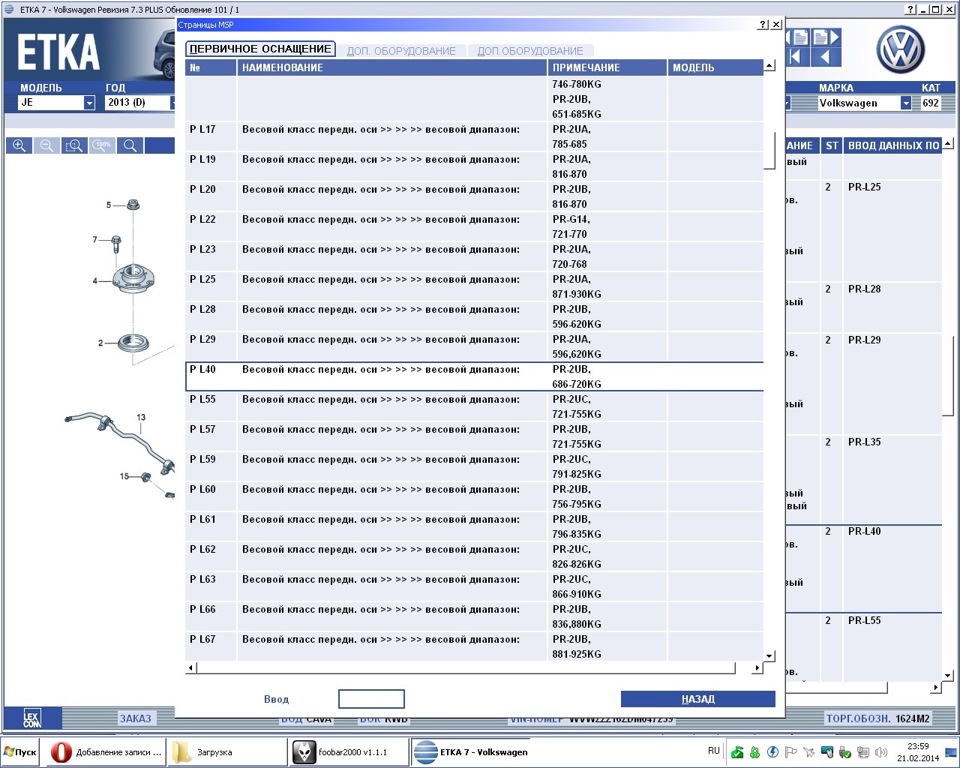Viewport: 960px width, 768px height.
Task: Click part number 4 on the diagram
Action: (x=95, y=280)
